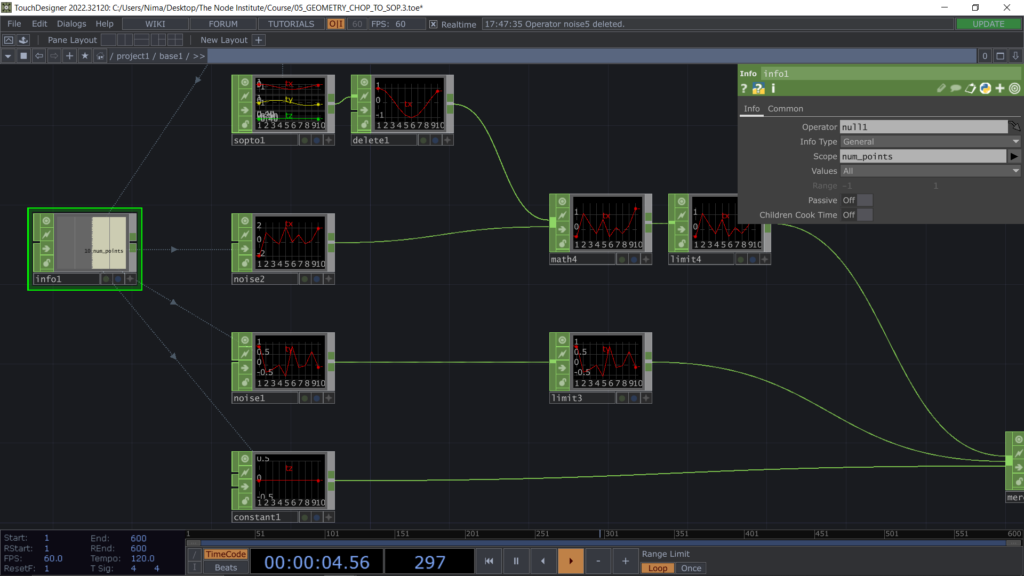
Task: Select the delete1 node viewer
Action: [409, 104]
